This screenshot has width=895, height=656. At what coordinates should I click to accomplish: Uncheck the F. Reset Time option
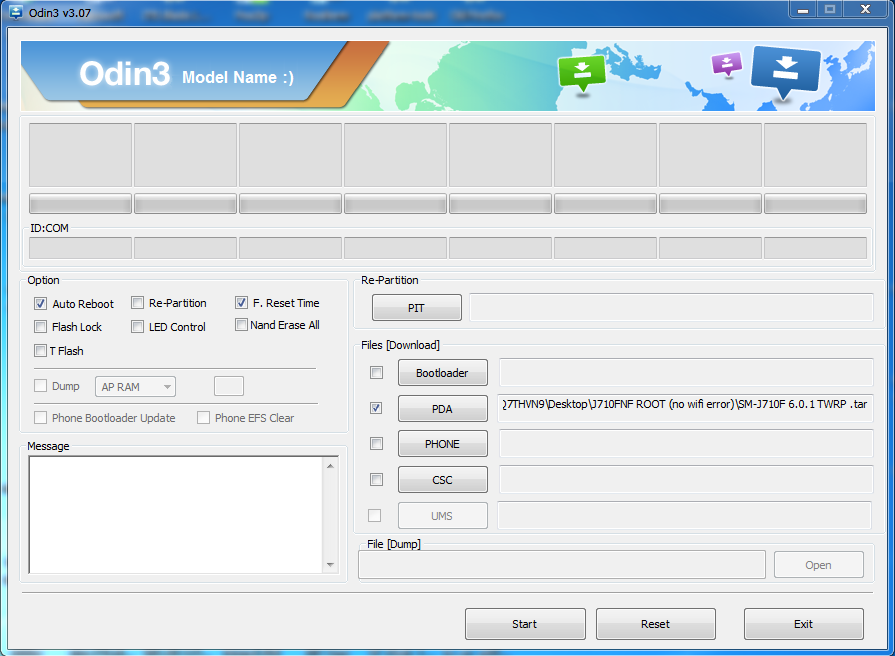(x=241, y=303)
